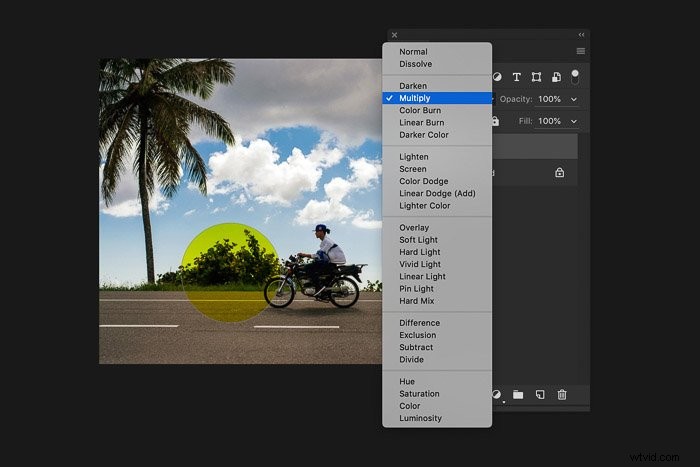Viewport: 700px width, 467px height.
Task: Click the Lock all icon beside Fill
Action: (496, 121)
